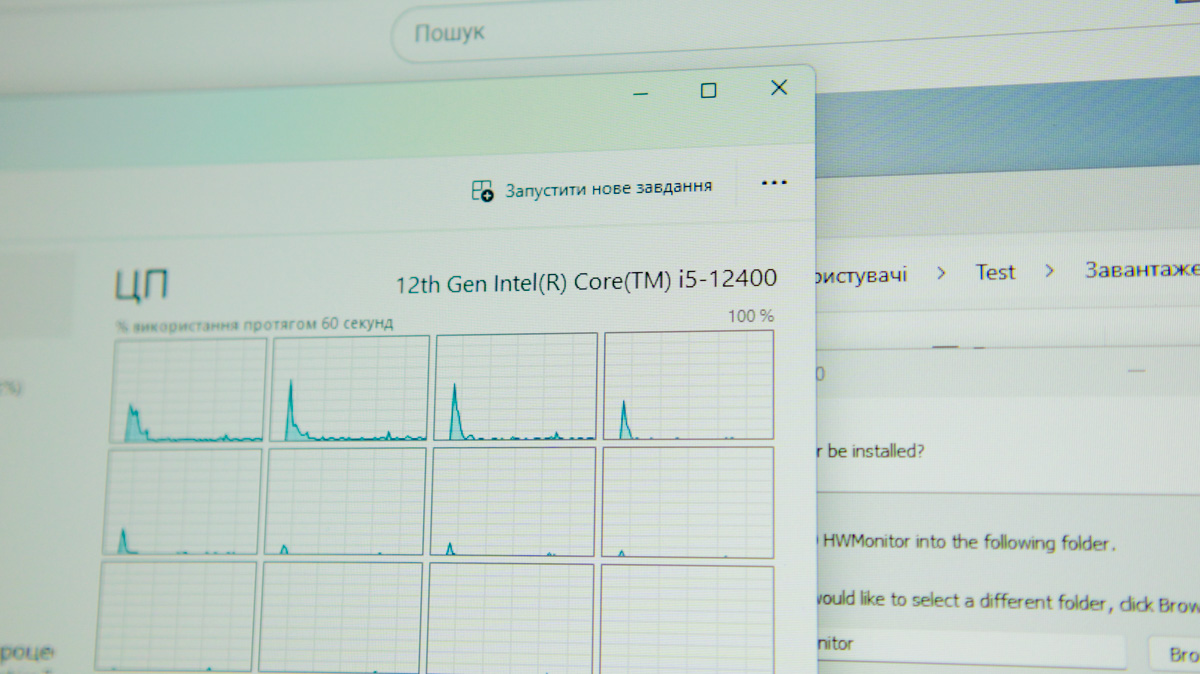Image resolution: width=1200 pixels, height=674 pixels.
Task: Click the Користувачі breadcrumb in Explorer
Action: (x=862, y=274)
